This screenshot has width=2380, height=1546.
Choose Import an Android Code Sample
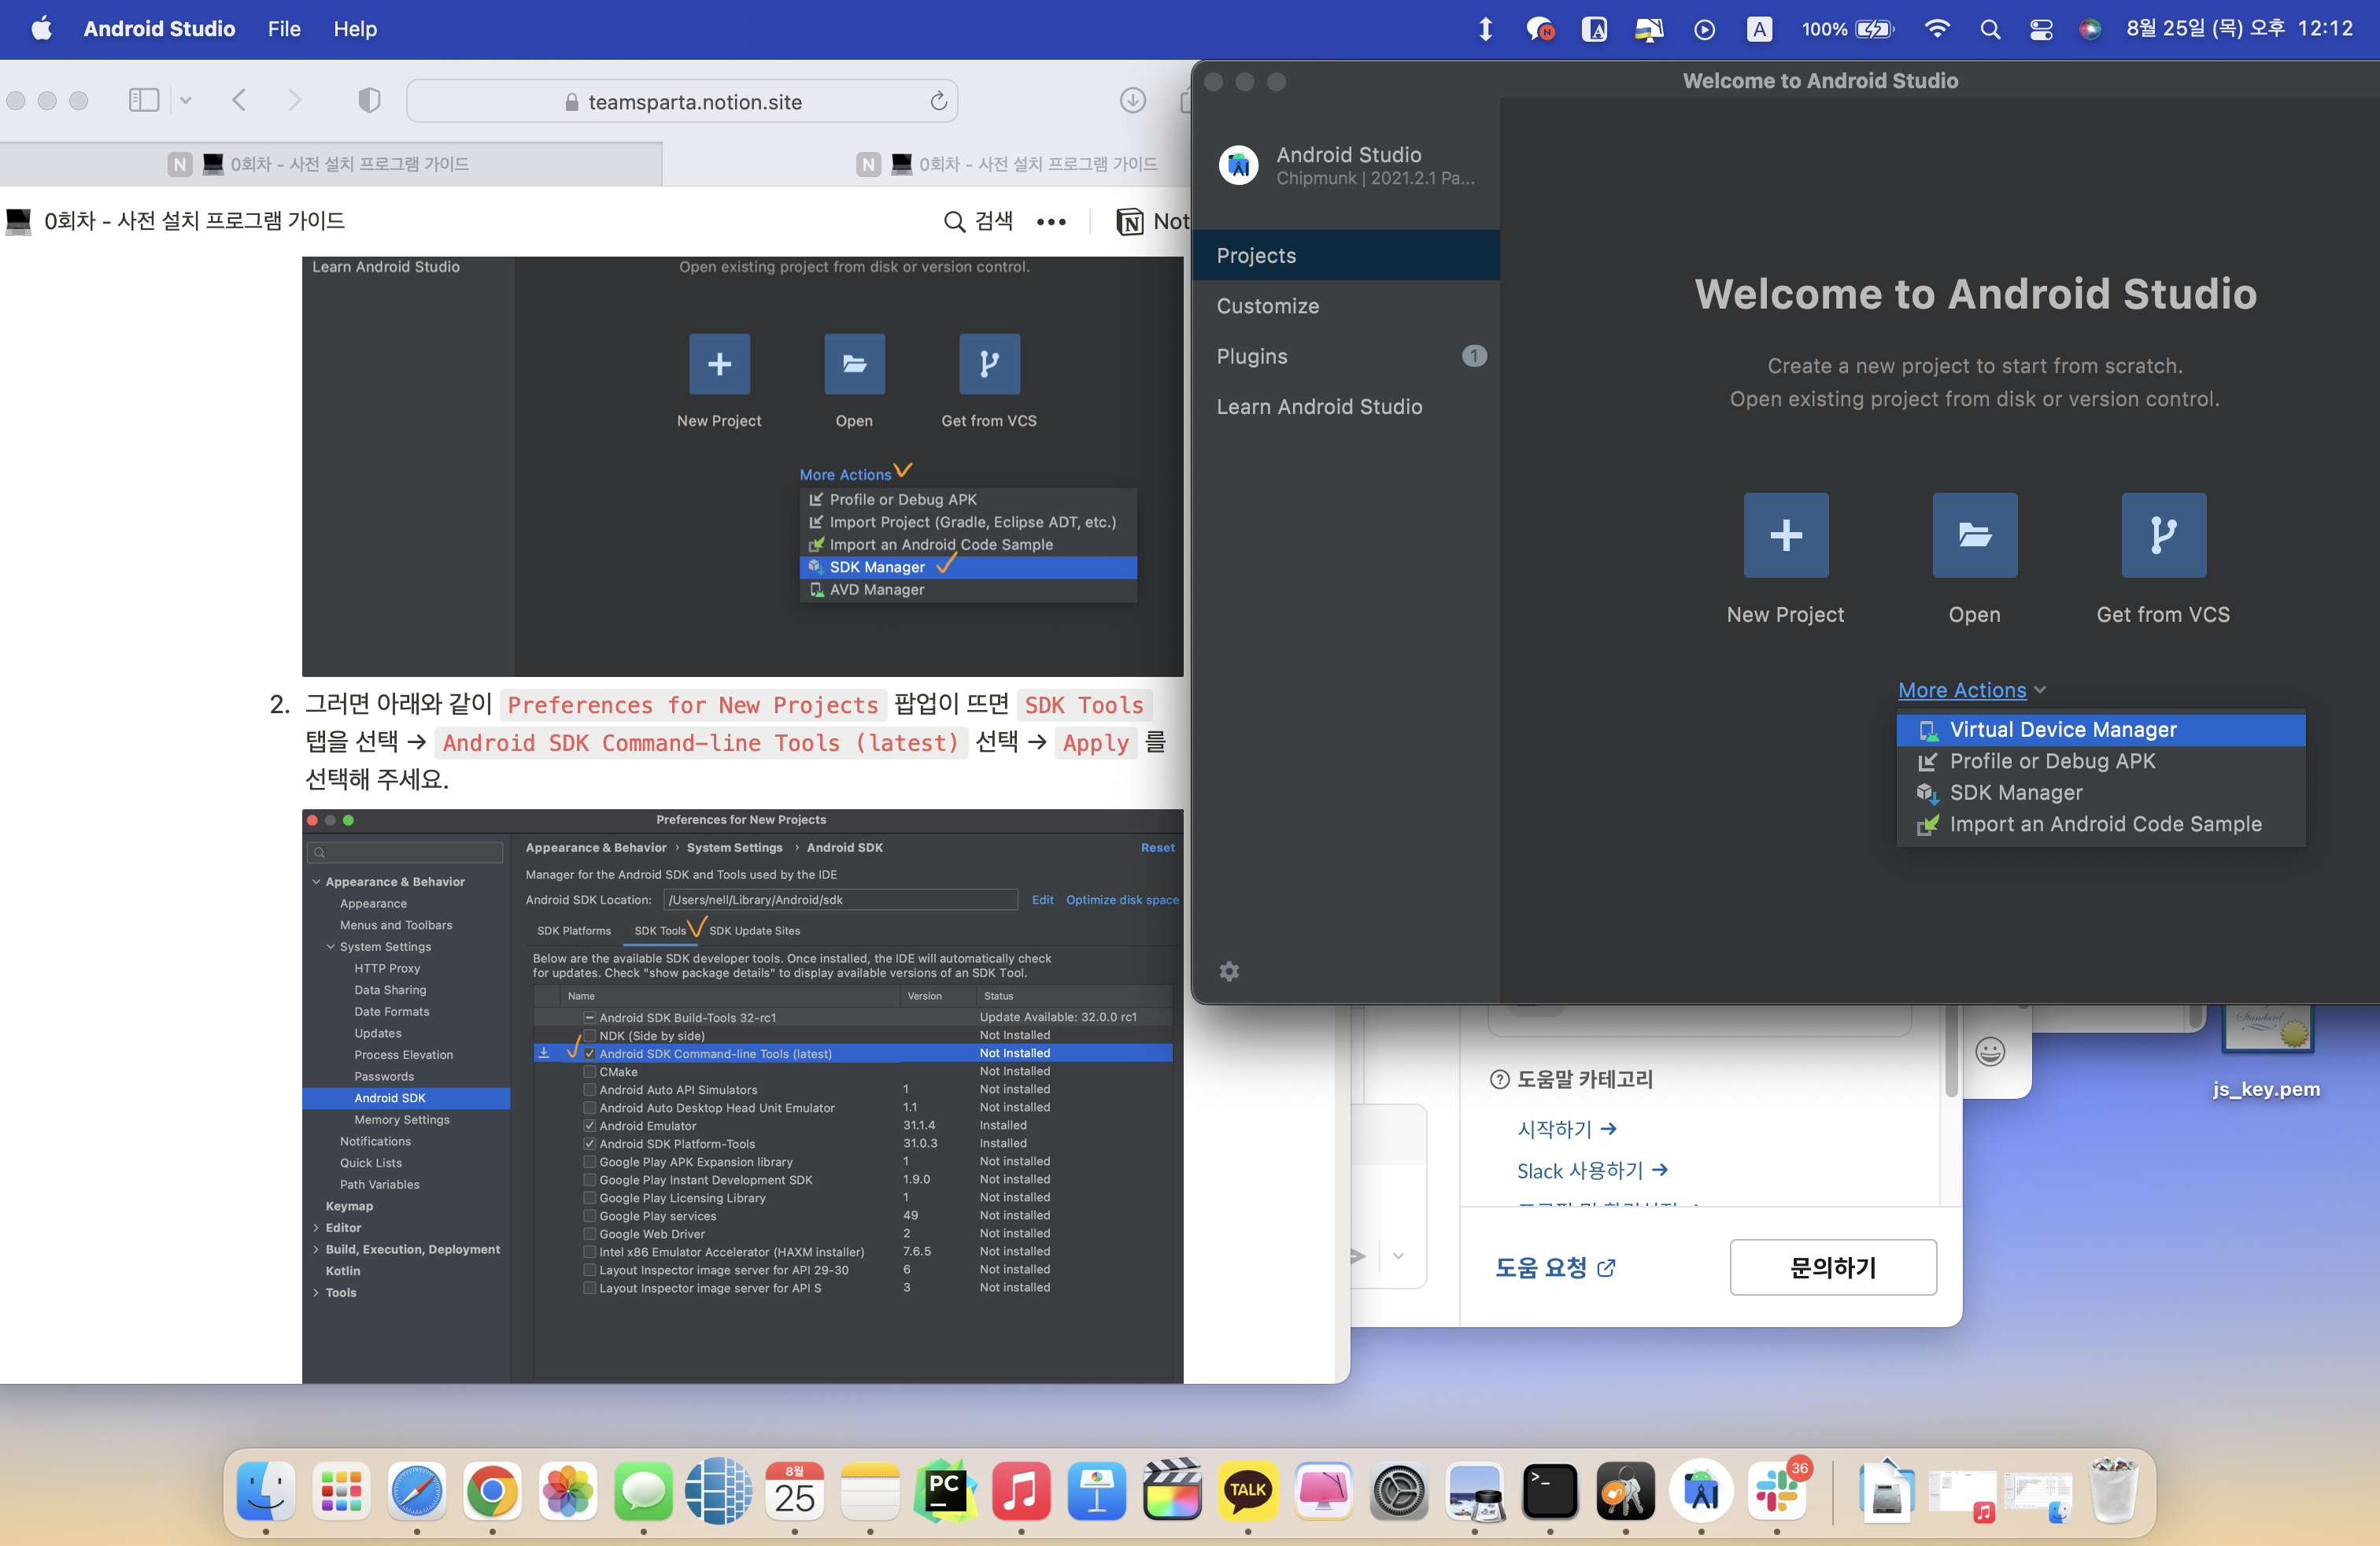[x=2100, y=824]
